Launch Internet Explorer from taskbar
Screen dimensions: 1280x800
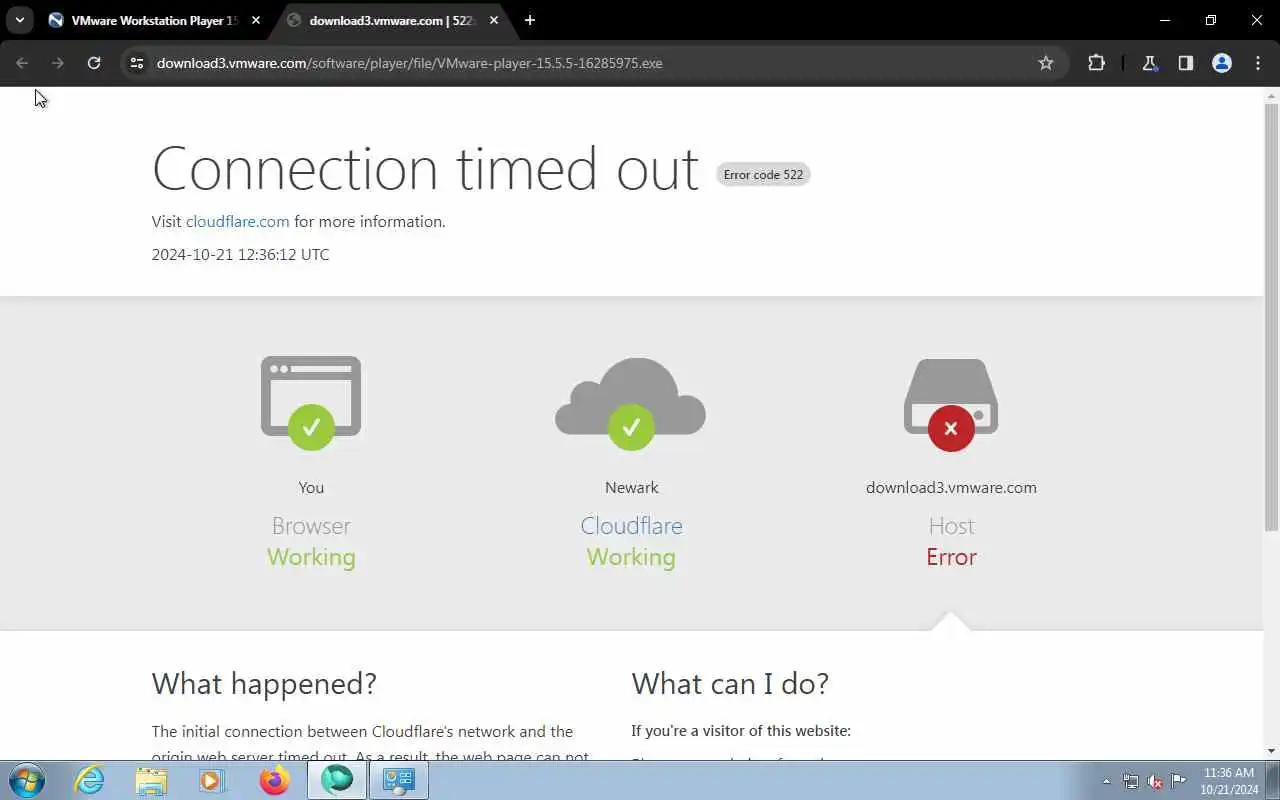coord(90,780)
